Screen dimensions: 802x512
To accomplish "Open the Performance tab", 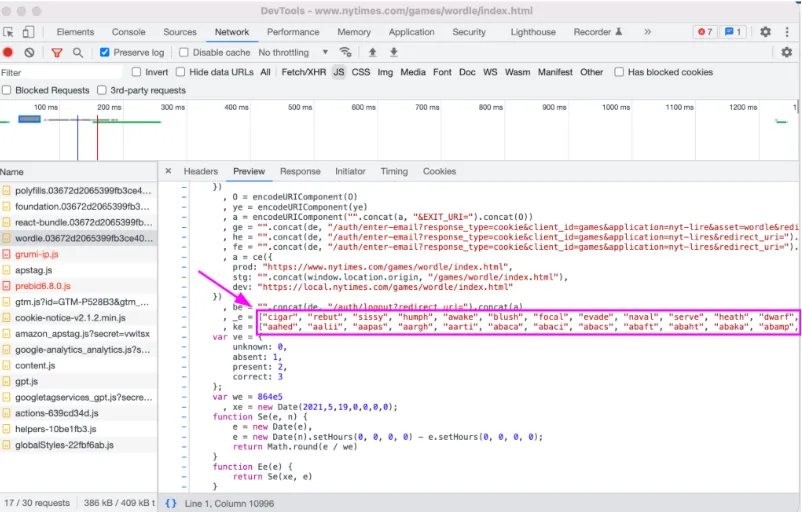I will (293, 32).
